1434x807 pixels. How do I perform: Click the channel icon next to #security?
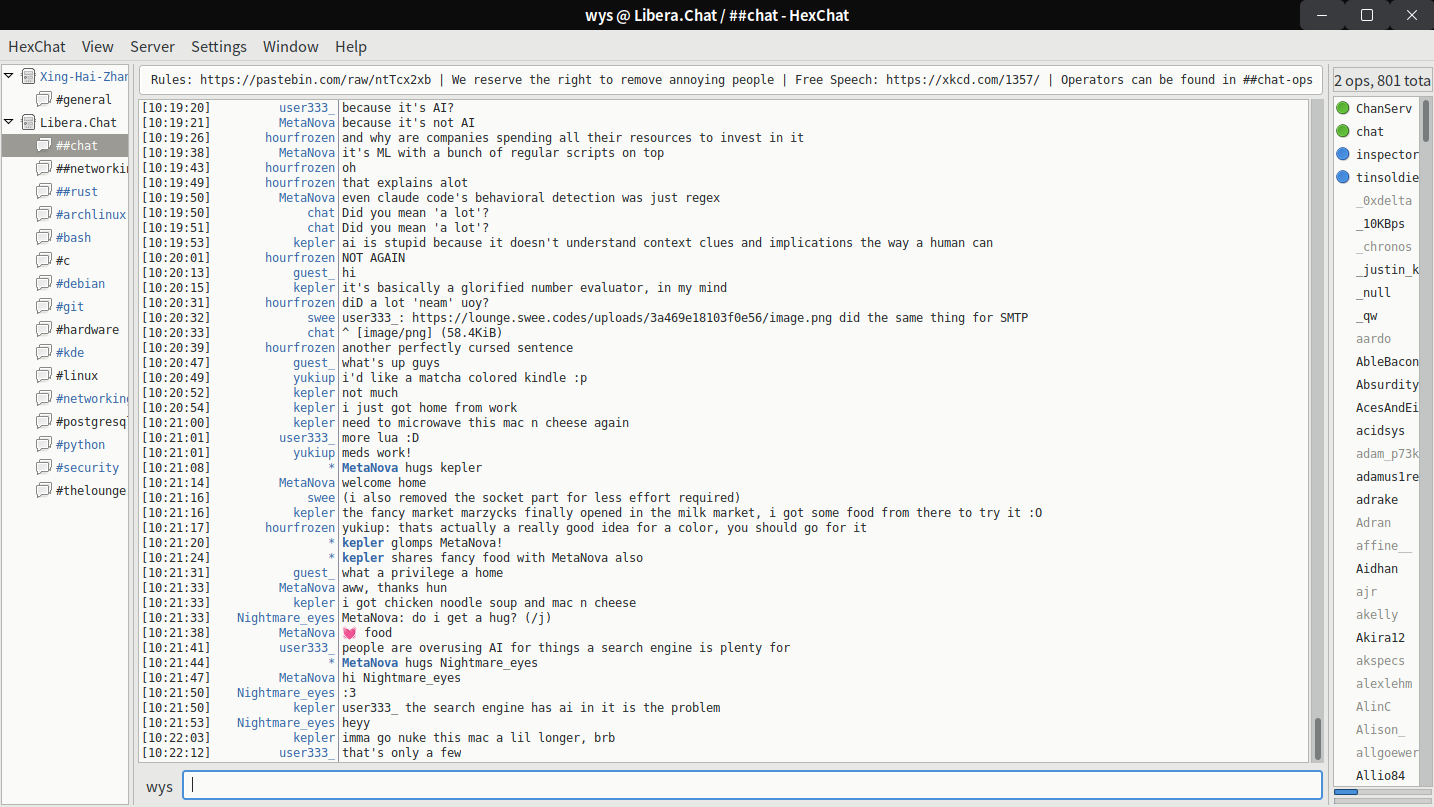(x=44, y=467)
